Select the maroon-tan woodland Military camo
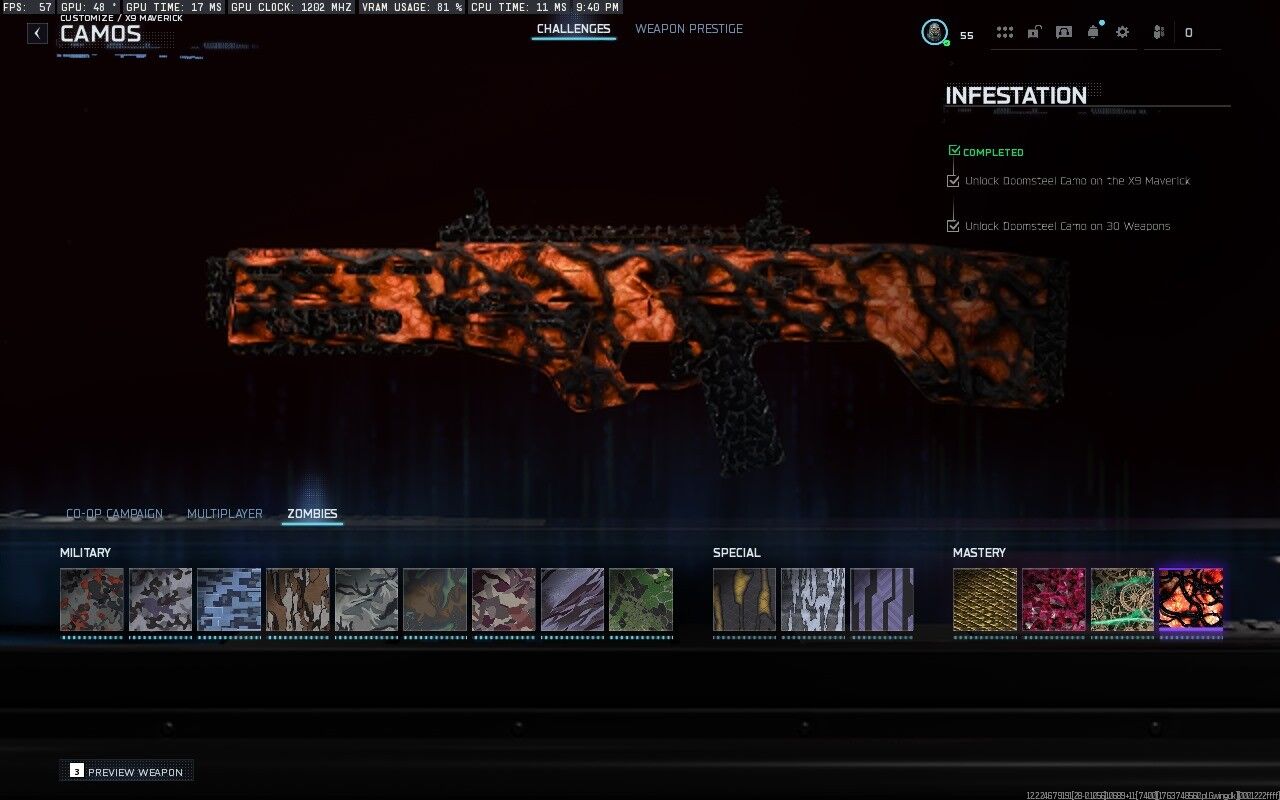Screen dimensions: 1280x800 [503, 600]
